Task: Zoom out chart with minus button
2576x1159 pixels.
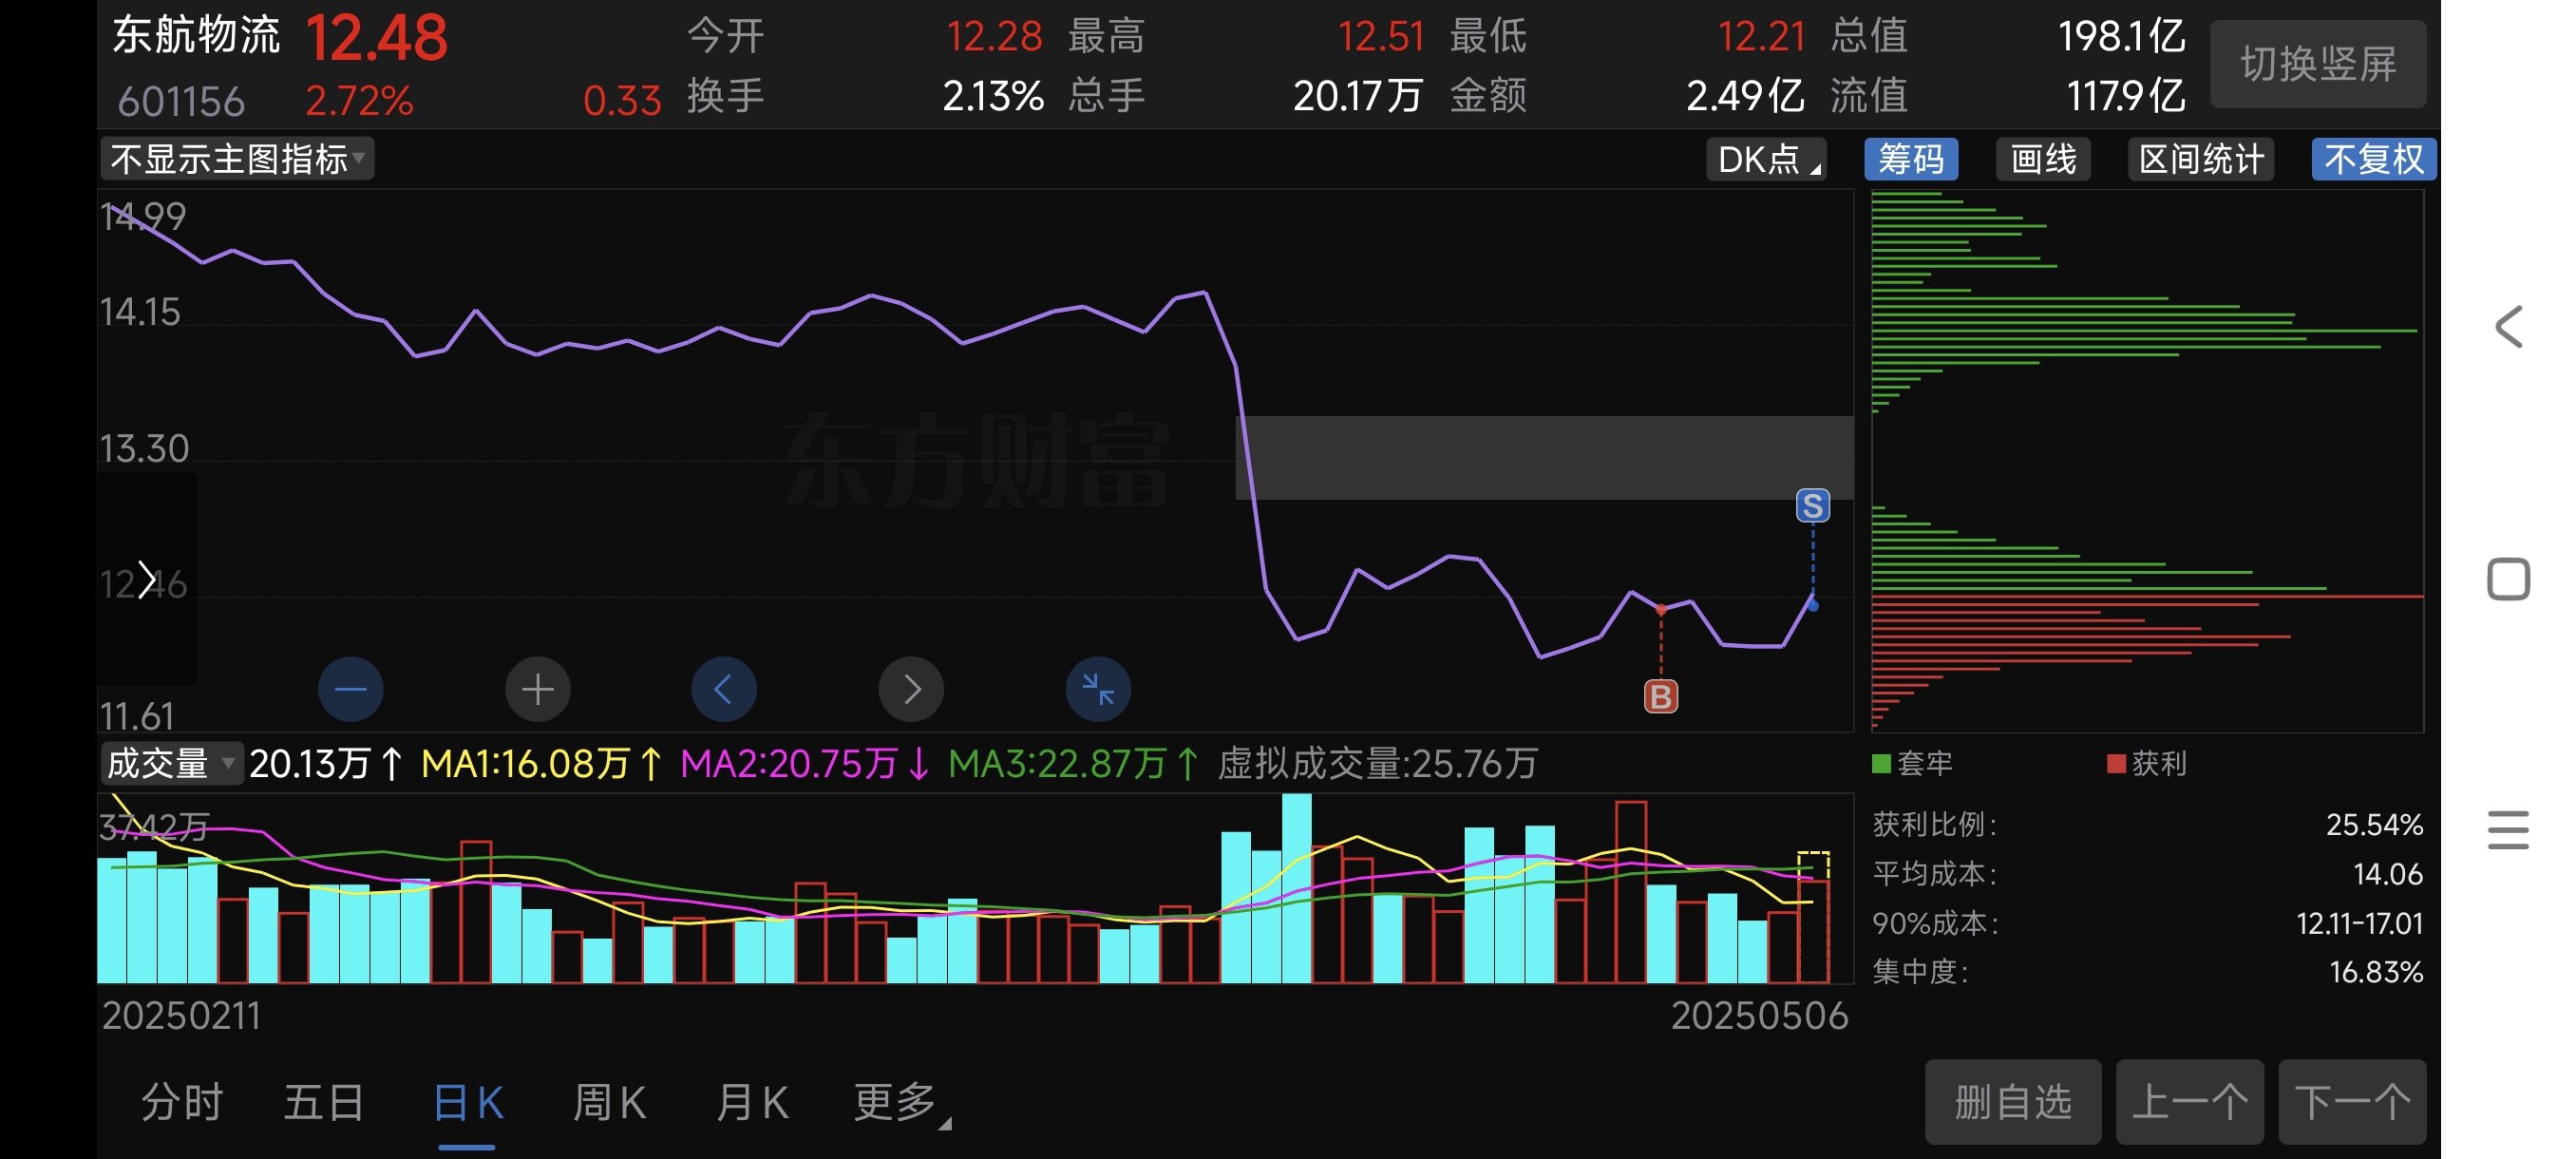Action: 350,689
